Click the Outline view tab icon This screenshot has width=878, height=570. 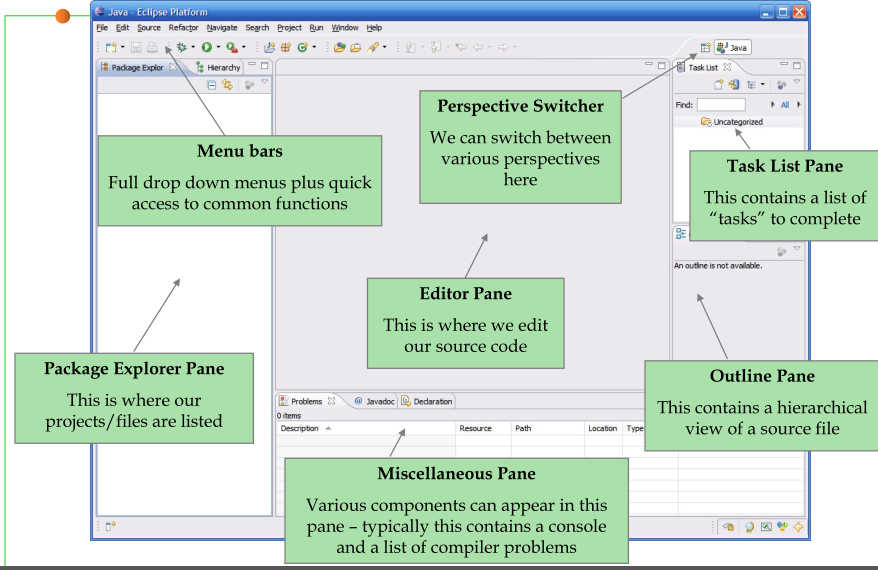pos(681,233)
